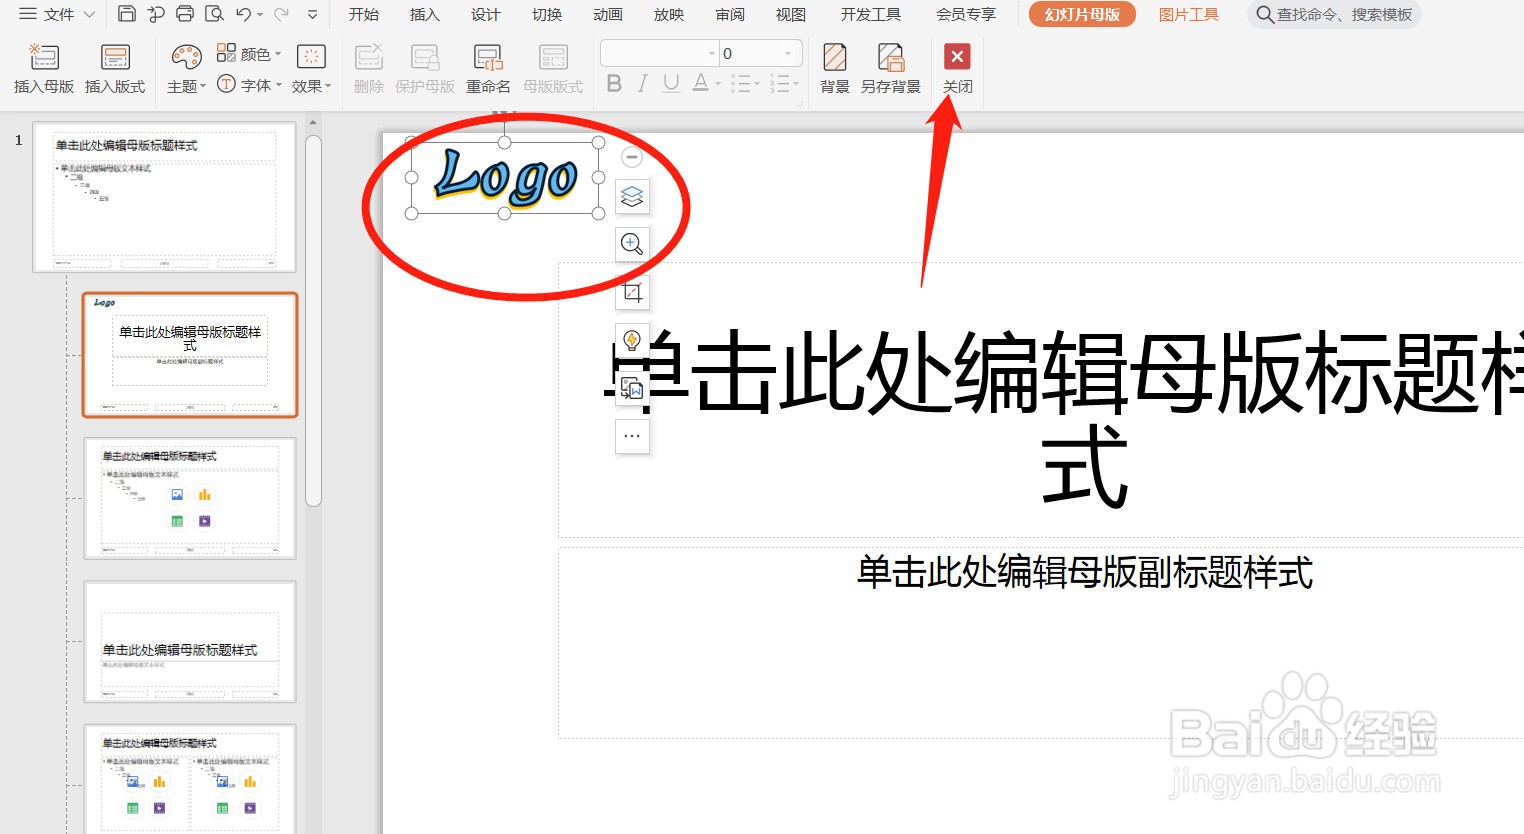Image resolution: width=1524 pixels, height=834 pixels.
Task: Select the title layout thumbnail with Logo
Action: (190, 355)
